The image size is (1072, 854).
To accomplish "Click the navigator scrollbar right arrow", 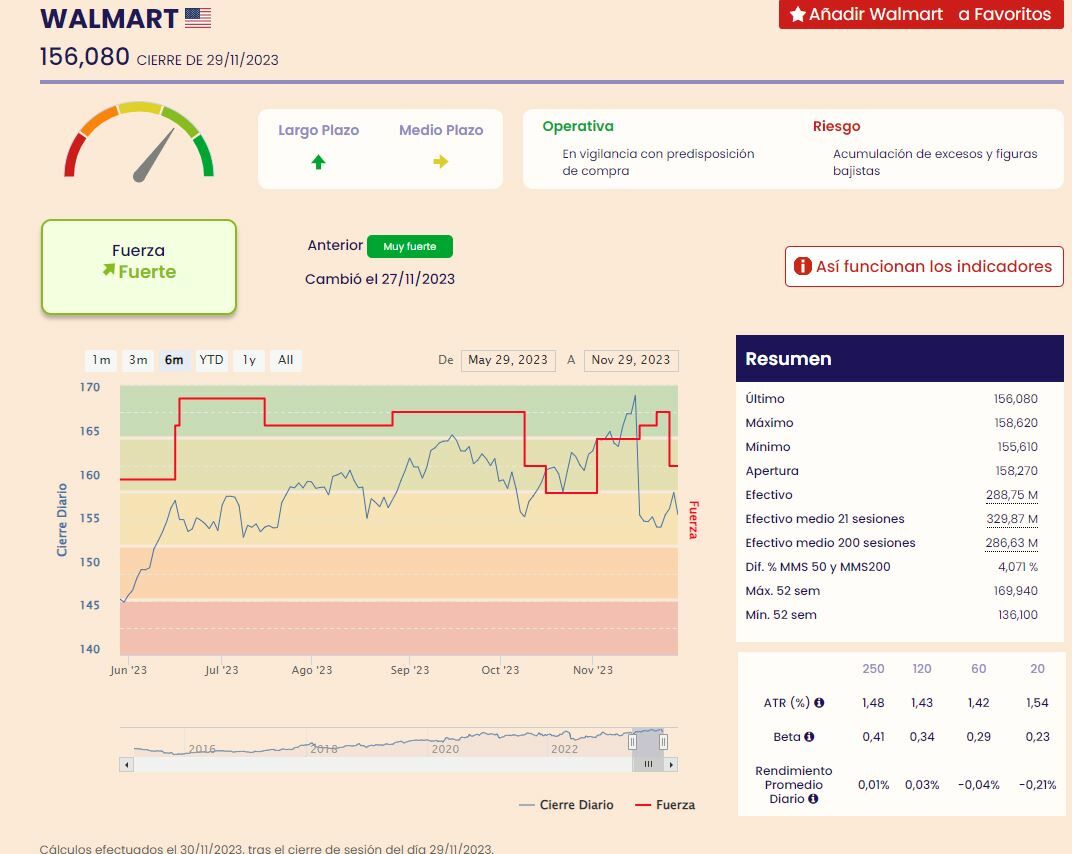I will [x=671, y=764].
